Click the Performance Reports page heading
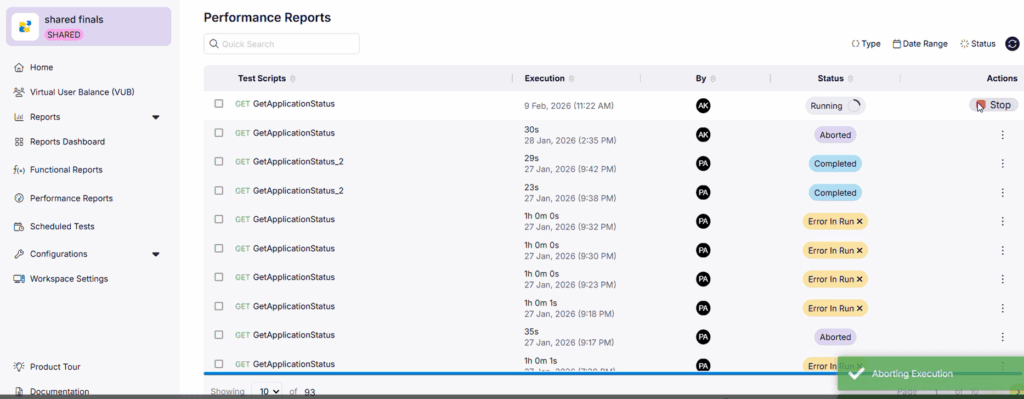The height and width of the screenshot is (399, 1024). [267, 18]
